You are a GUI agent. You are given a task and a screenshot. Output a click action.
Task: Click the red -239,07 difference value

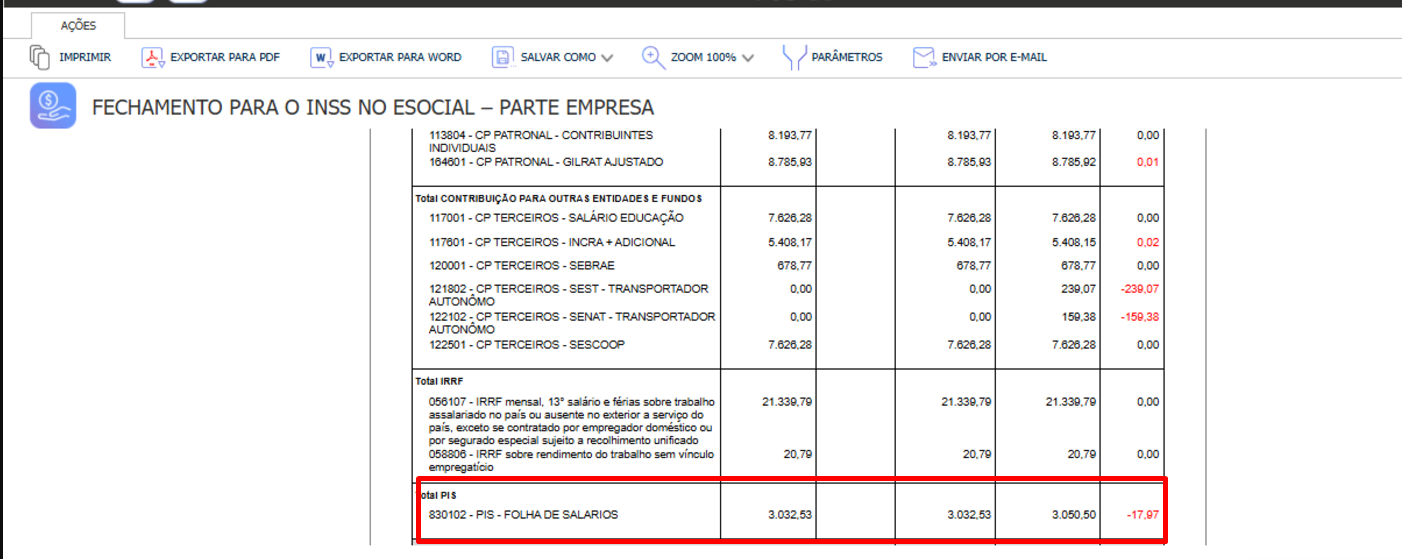click(x=1140, y=289)
